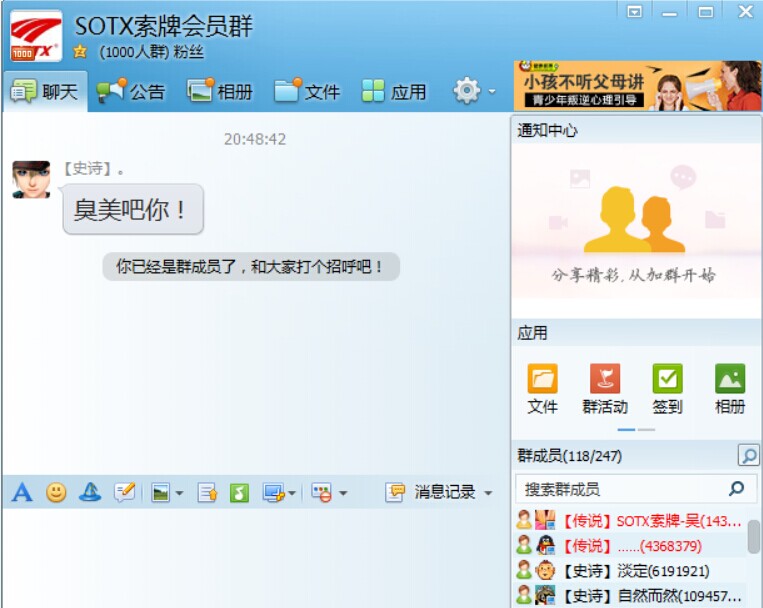This screenshot has width=763, height=608.
Task: Click the chat message input area
Action: (x=255, y=558)
